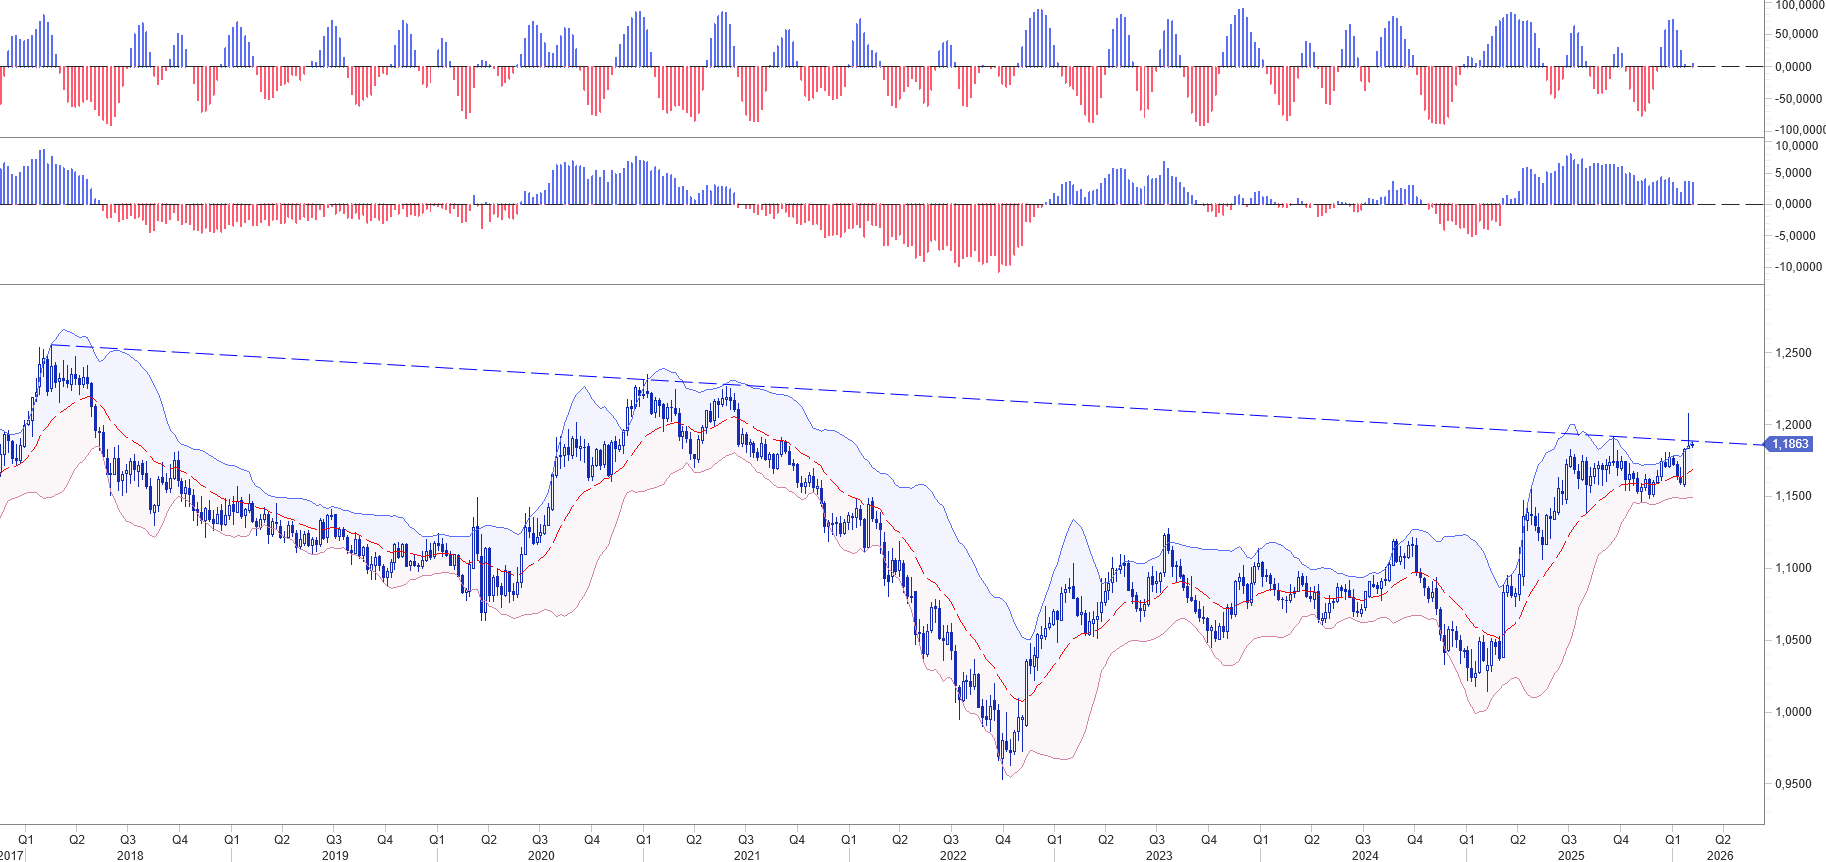Click the 2022 year label on time axis
Image resolution: width=1826 pixels, height=862 pixels.
(x=953, y=855)
